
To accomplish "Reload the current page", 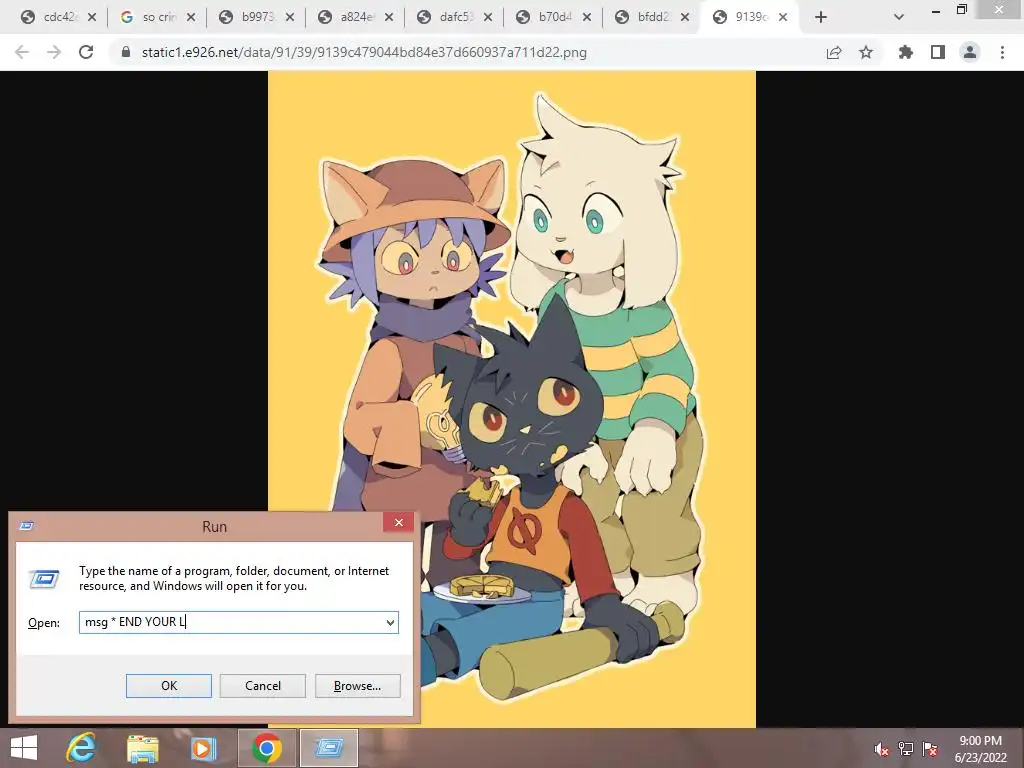I will [x=86, y=52].
